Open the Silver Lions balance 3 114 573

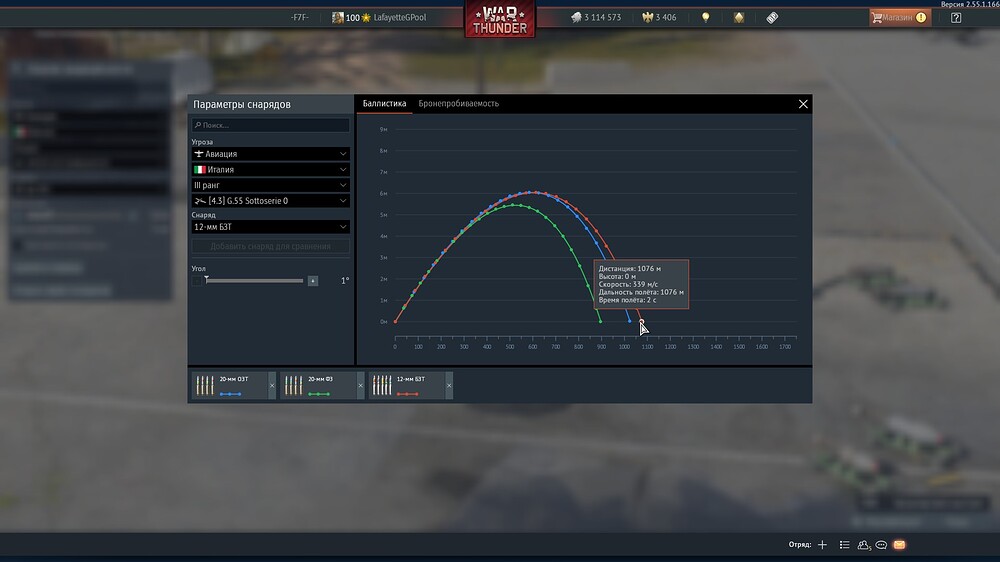(x=596, y=18)
